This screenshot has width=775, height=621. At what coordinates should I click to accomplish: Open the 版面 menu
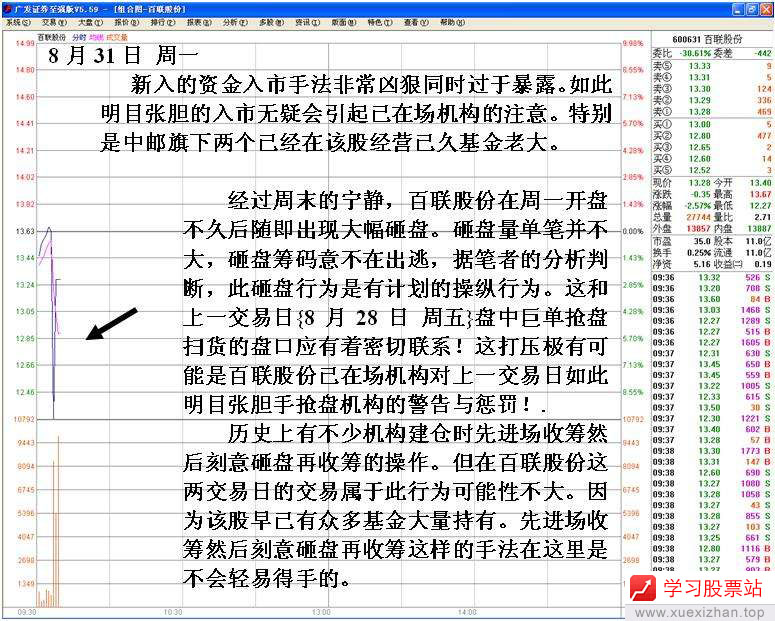tap(344, 22)
